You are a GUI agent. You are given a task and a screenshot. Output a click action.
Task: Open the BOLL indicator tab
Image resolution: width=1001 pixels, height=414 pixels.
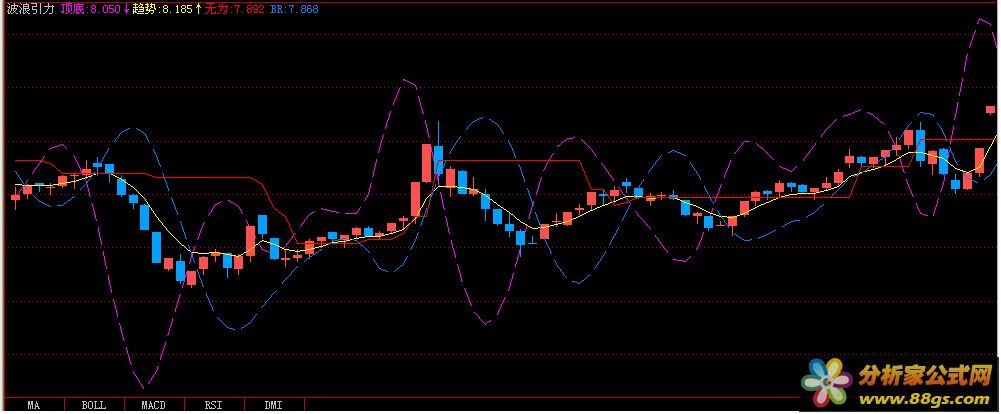[x=94, y=406]
